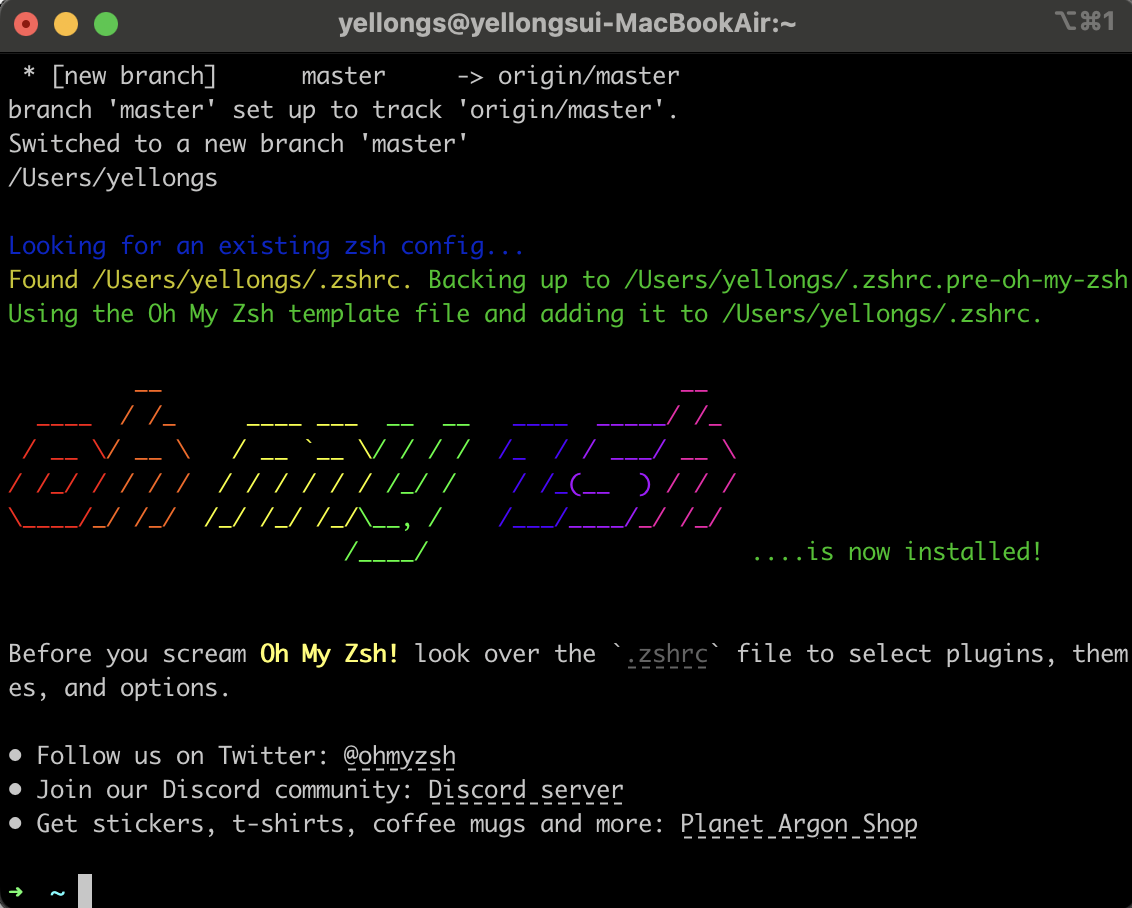The height and width of the screenshot is (908, 1132).
Task: Click 'Join our Discord community:' text
Action: (x=225, y=790)
